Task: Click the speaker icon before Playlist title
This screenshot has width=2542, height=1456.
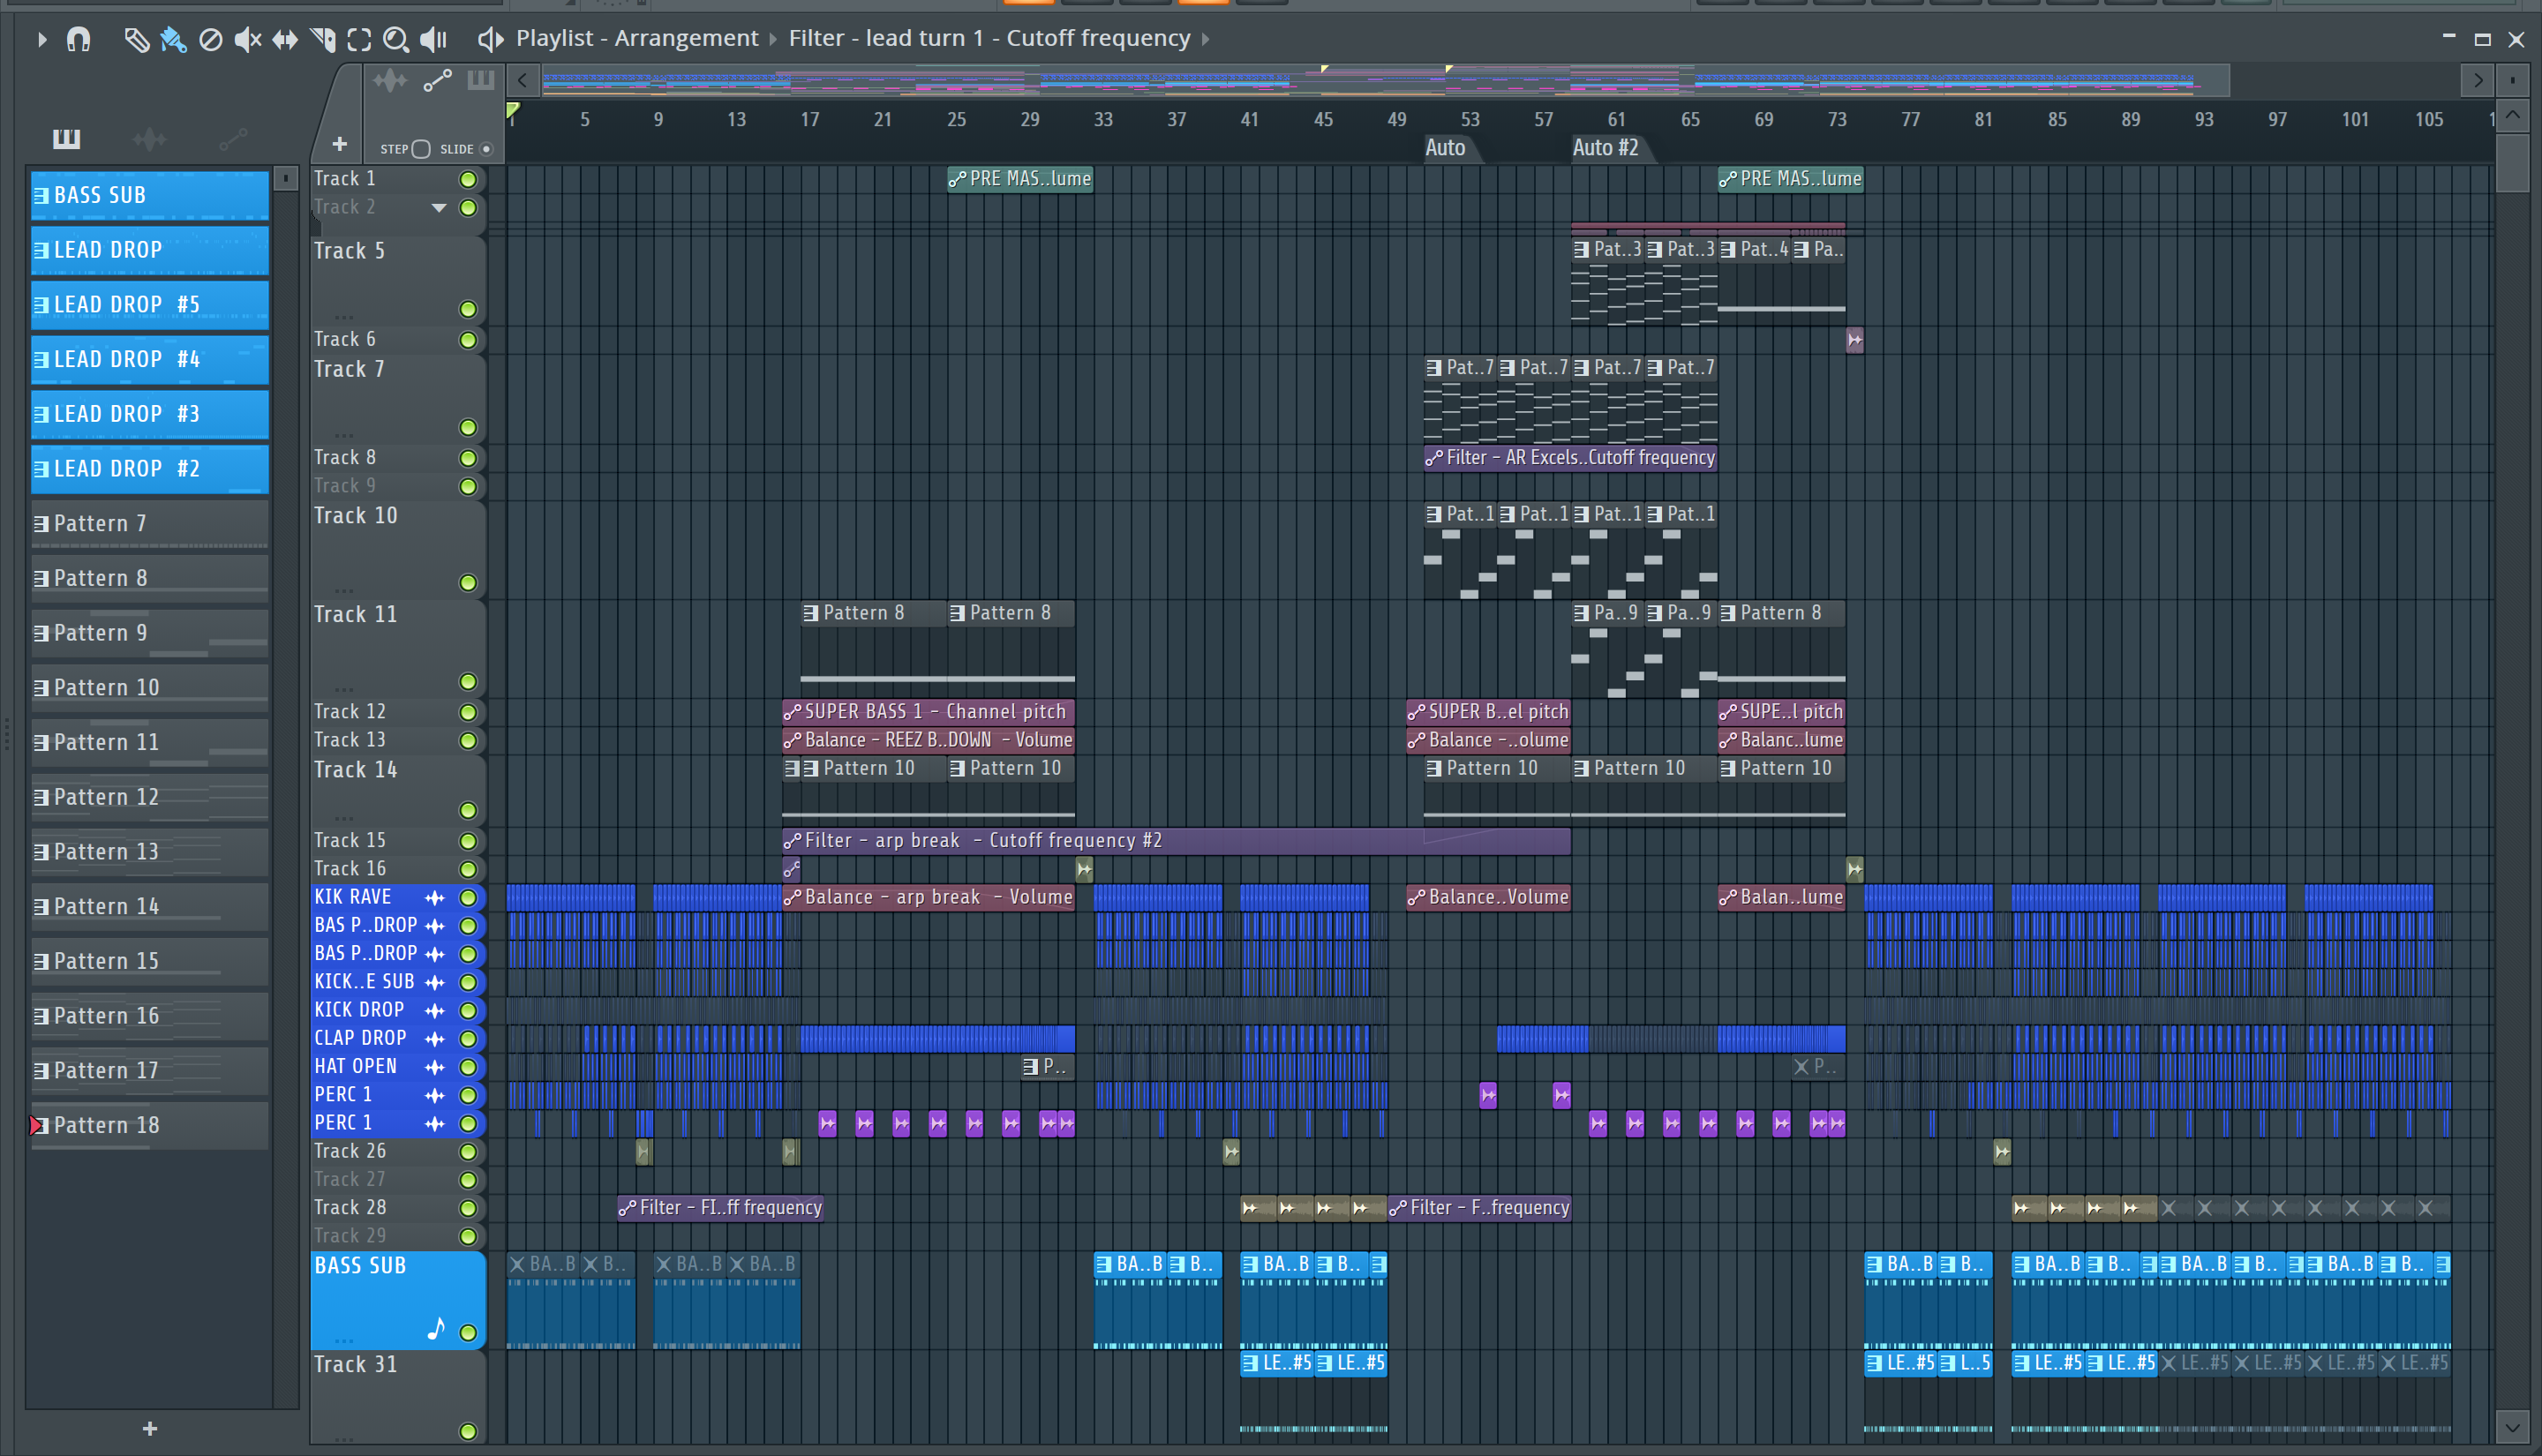Action: [x=489, y=39]
